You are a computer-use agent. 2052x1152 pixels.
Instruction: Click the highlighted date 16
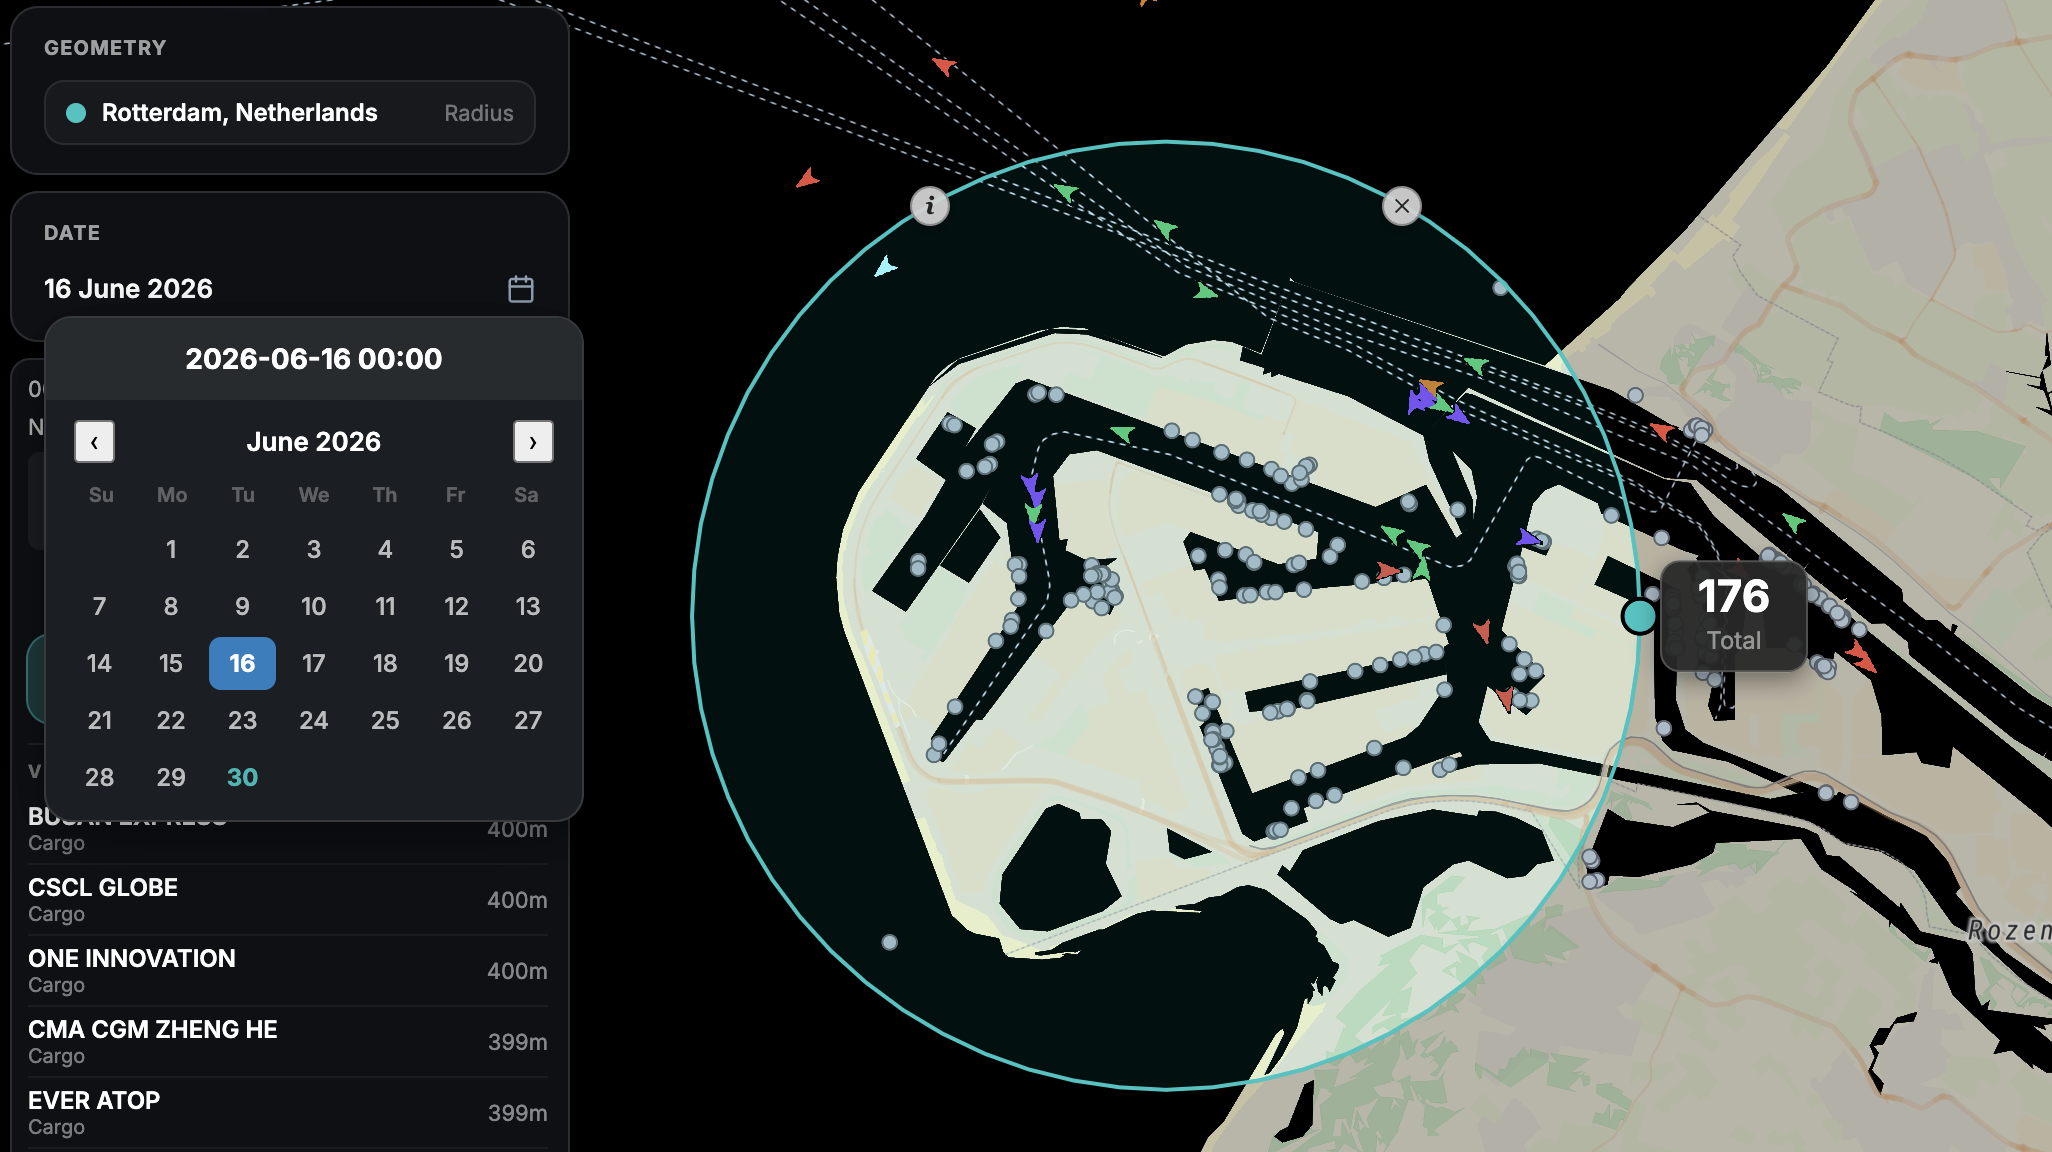click(242, 663)
